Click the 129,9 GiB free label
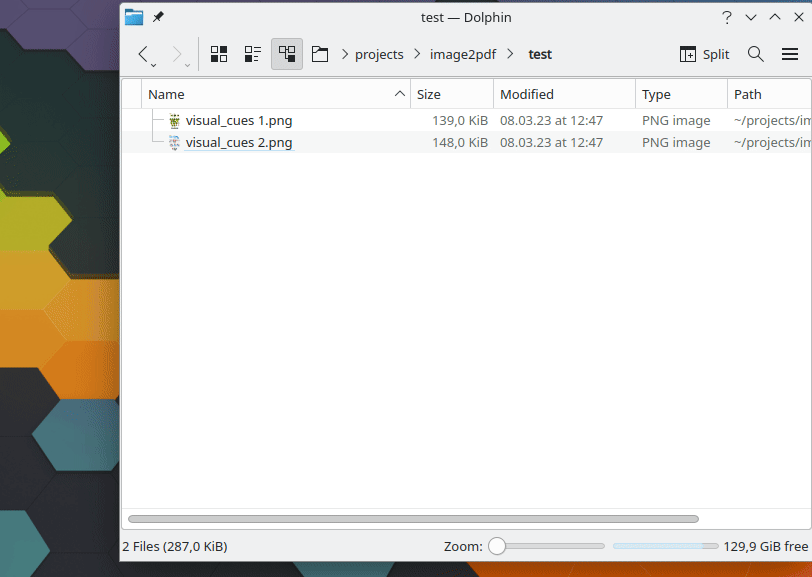This screenshot has width=812, height=577. (765, 546)
